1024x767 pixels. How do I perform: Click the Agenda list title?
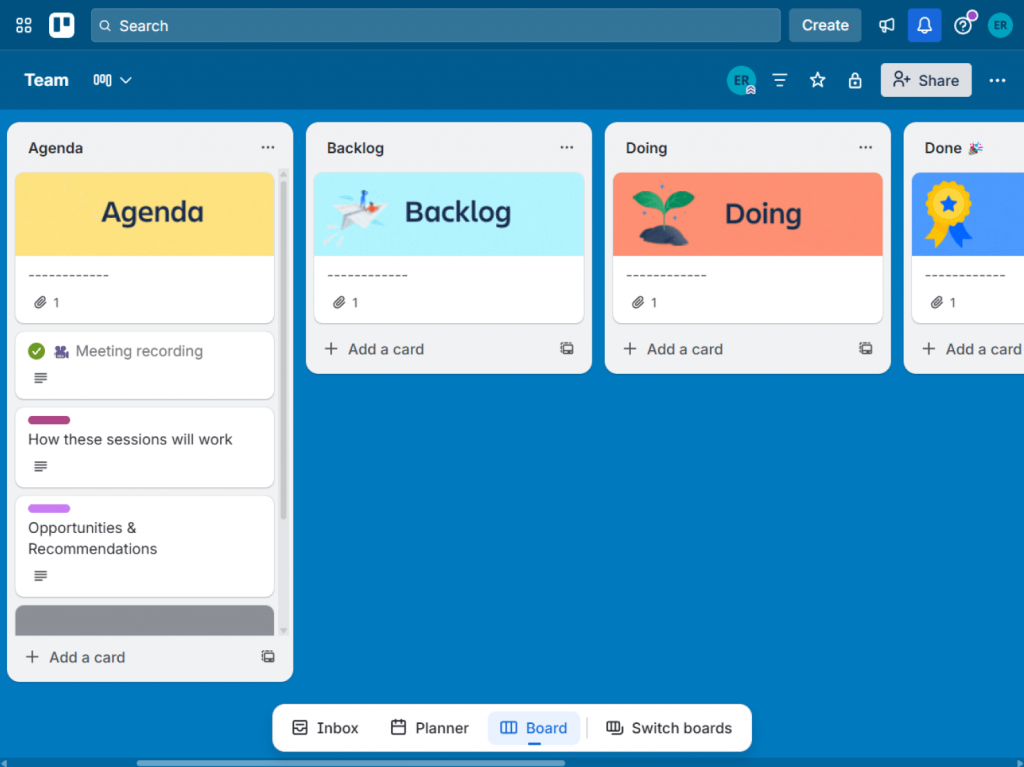click(x=56, y=148)
